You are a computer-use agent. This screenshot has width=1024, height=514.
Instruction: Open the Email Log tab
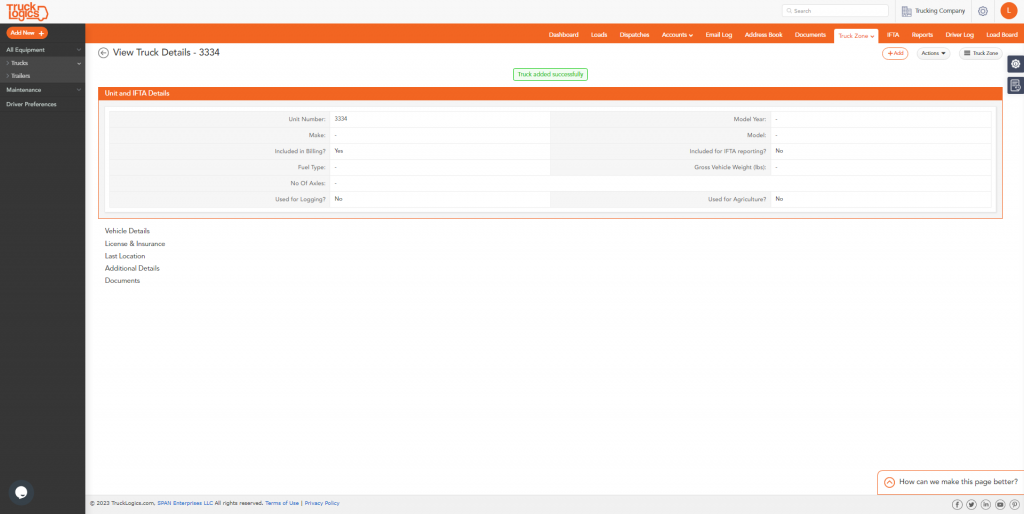coord(718,35)
